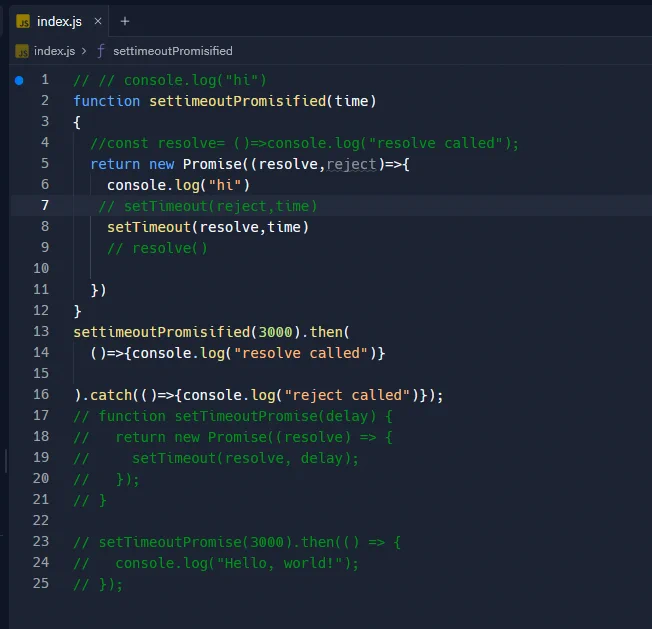Open a new tab with plus button
The image size is (652, 629).
(125, 21)
